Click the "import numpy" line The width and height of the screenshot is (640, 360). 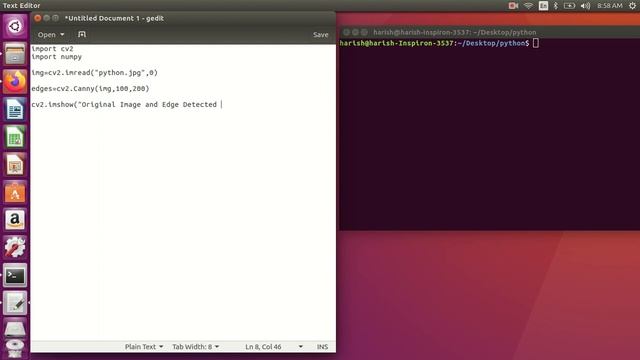click(56, 57)
